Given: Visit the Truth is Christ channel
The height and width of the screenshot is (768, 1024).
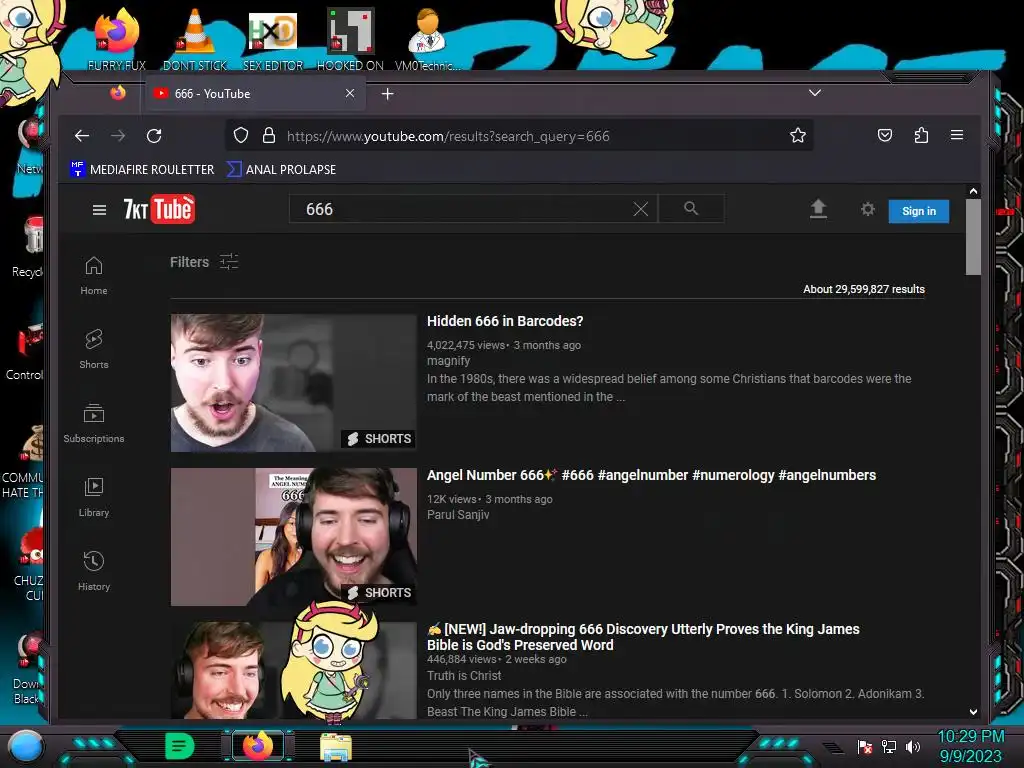Looking at the screenshot, I should point(464,676).
